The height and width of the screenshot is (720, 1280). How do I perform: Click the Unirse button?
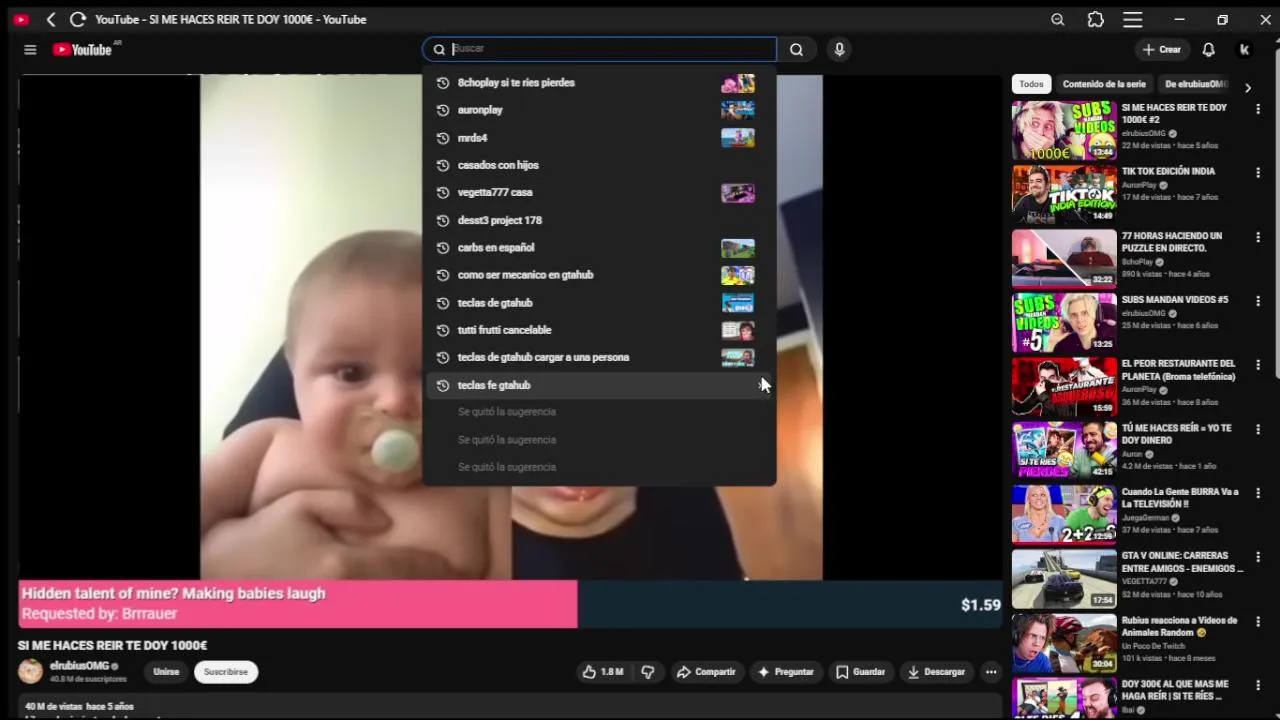(166, 672)
